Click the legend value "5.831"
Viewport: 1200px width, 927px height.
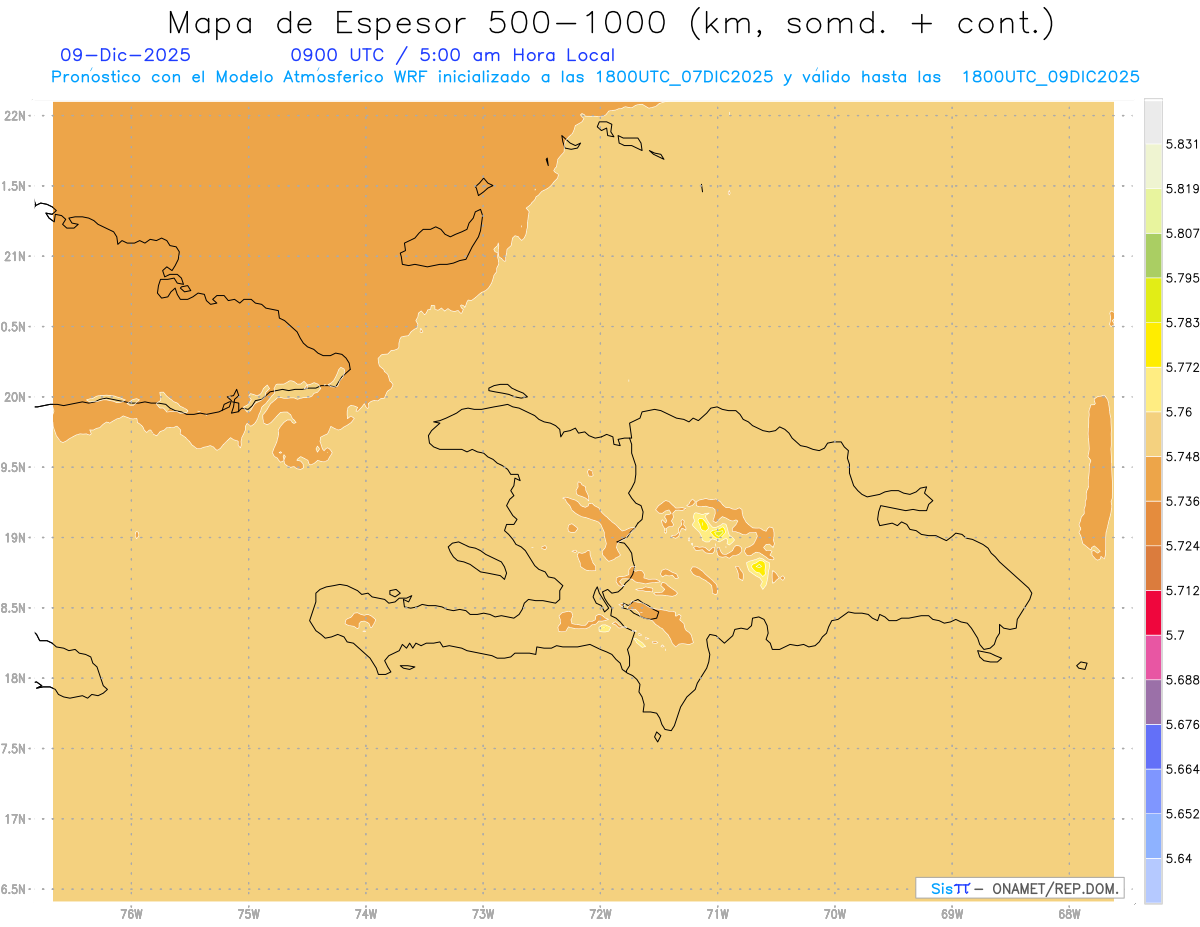pyautogui.click(x=1183, y=144)
